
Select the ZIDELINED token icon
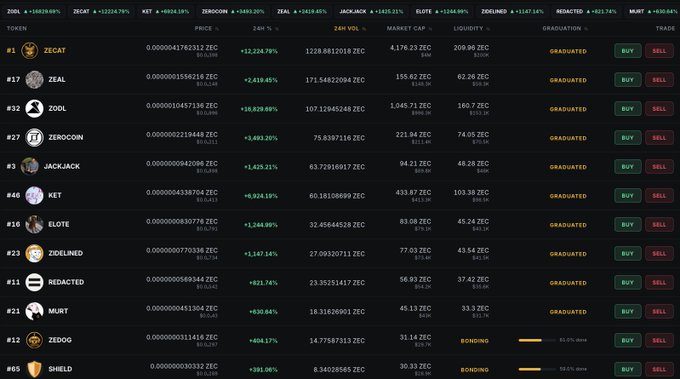coord(34,253)
